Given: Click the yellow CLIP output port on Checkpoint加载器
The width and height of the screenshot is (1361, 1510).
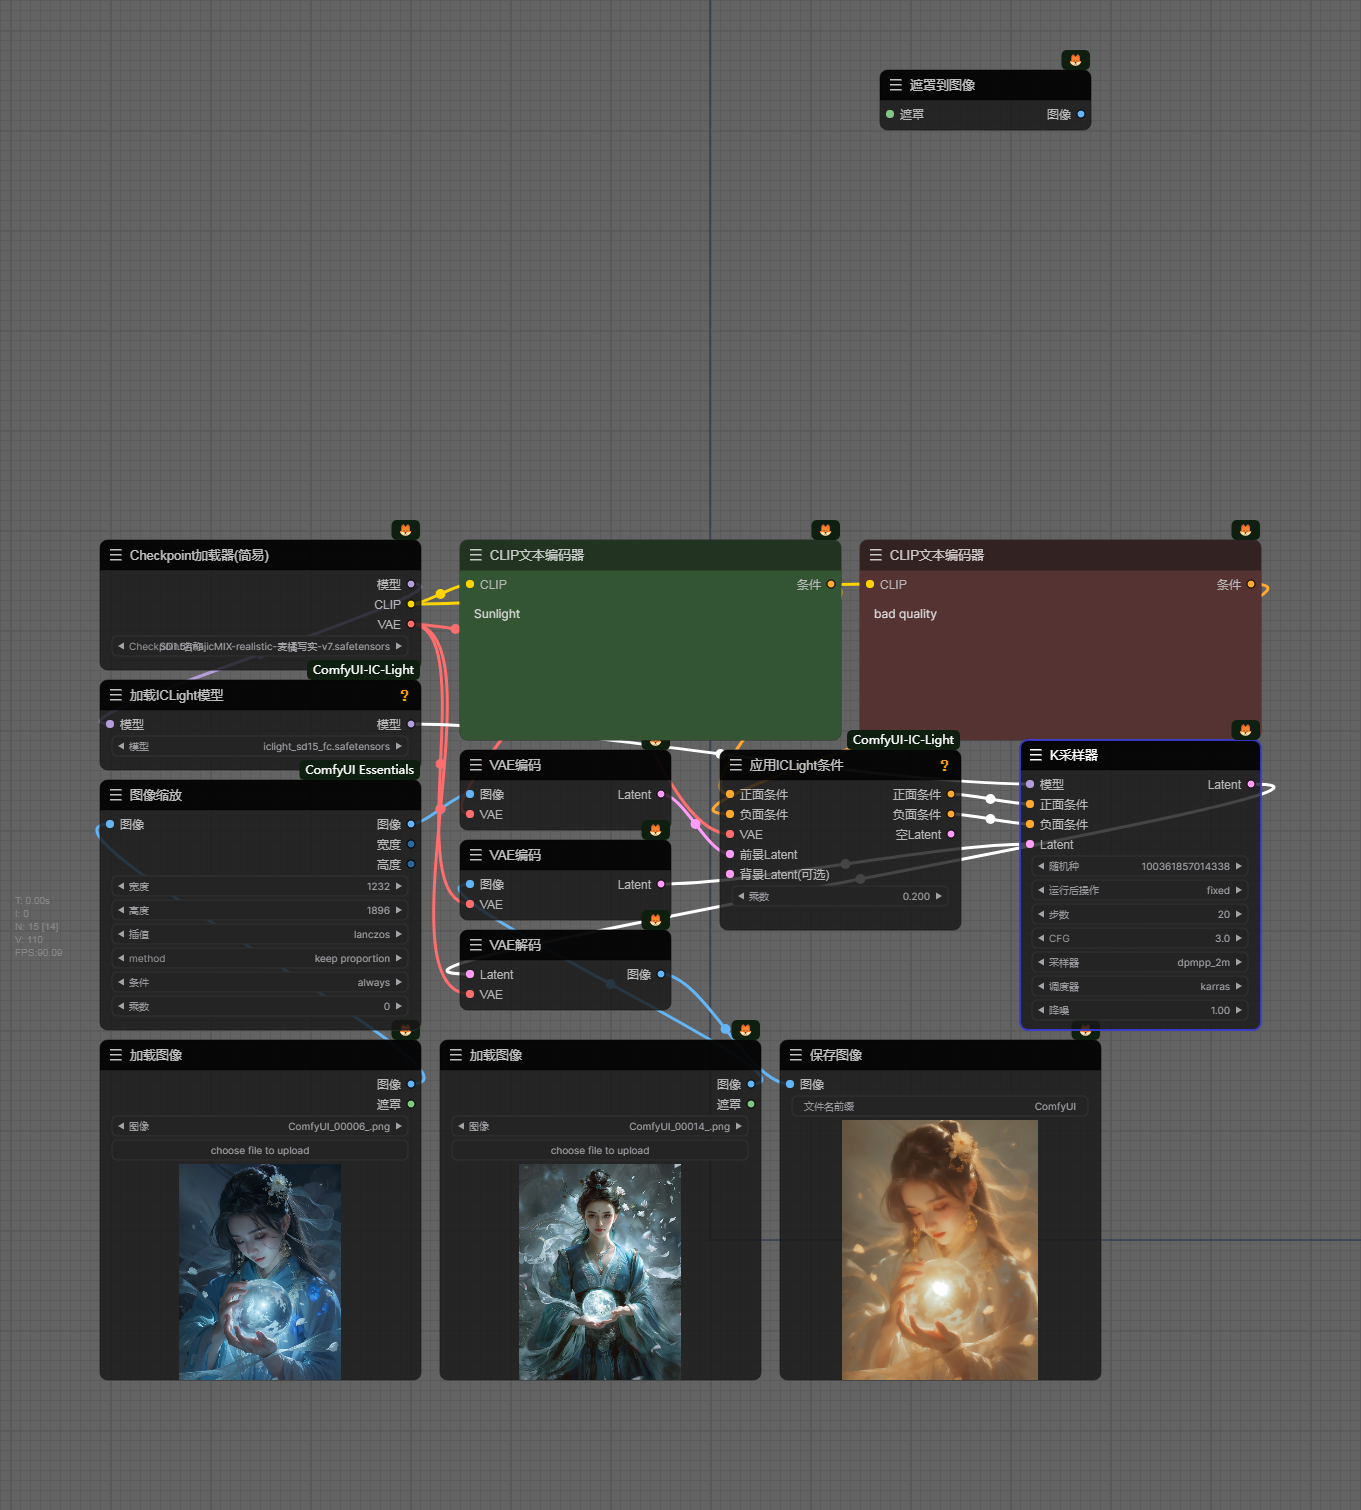Looking at the screenshot, I should 411,604.
